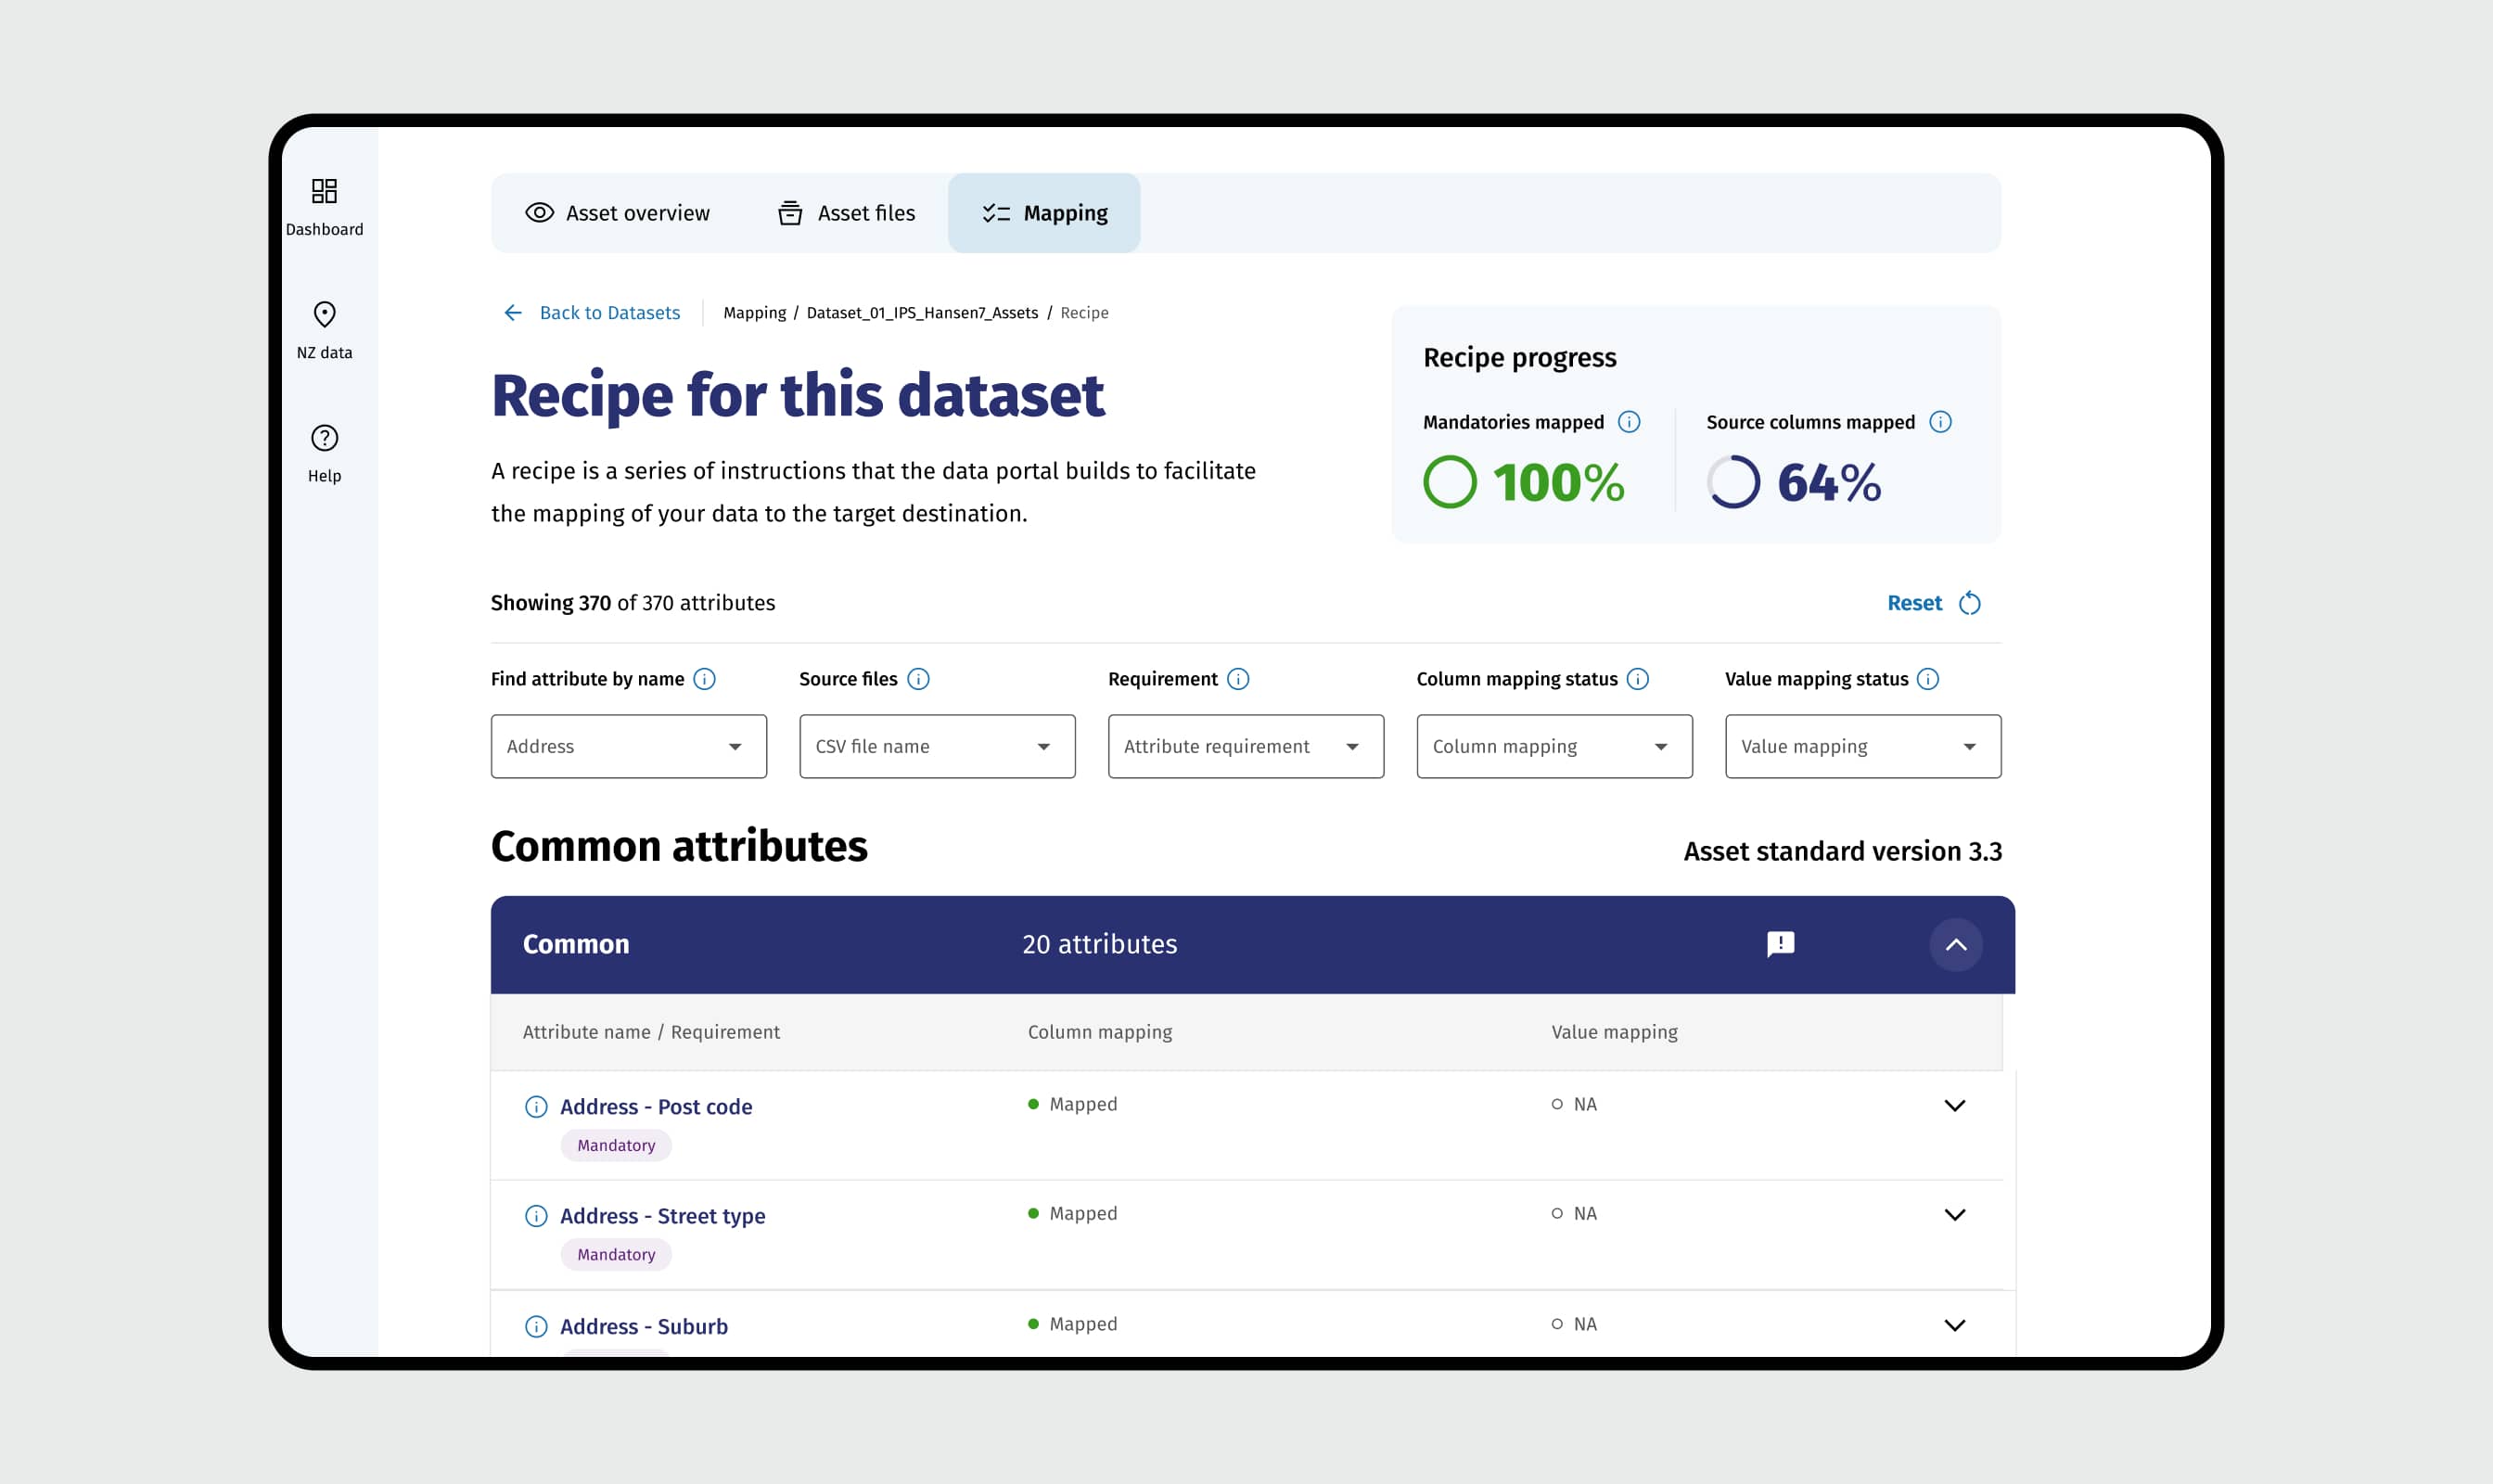Click the Address attribute search field
Viewport: 2493px width, 1484px height.
coord(628,746)
